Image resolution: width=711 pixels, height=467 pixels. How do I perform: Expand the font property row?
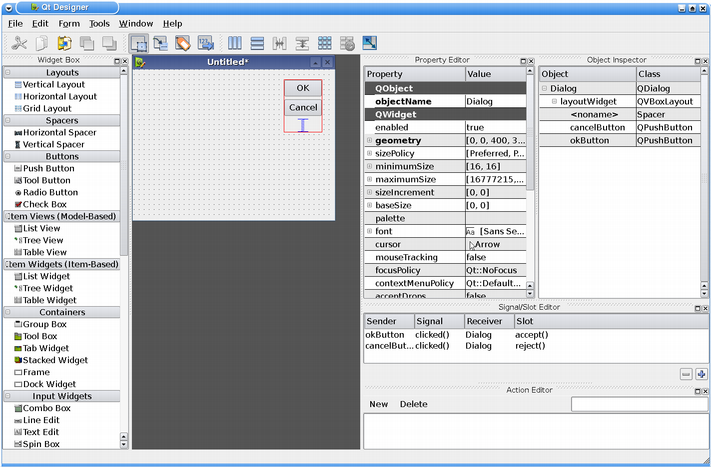[369, 231]
